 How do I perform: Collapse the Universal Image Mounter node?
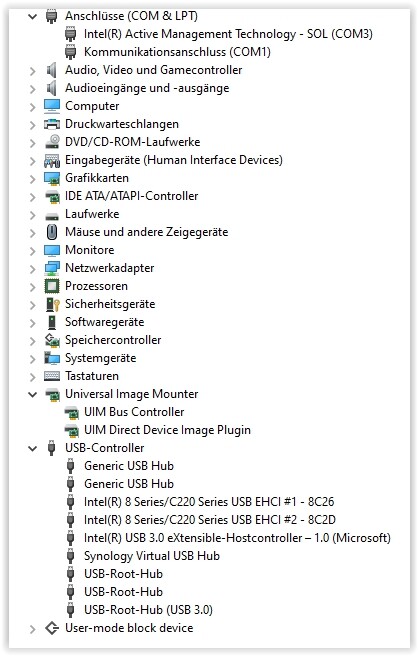pyautogui.click(x=32, y=395)
